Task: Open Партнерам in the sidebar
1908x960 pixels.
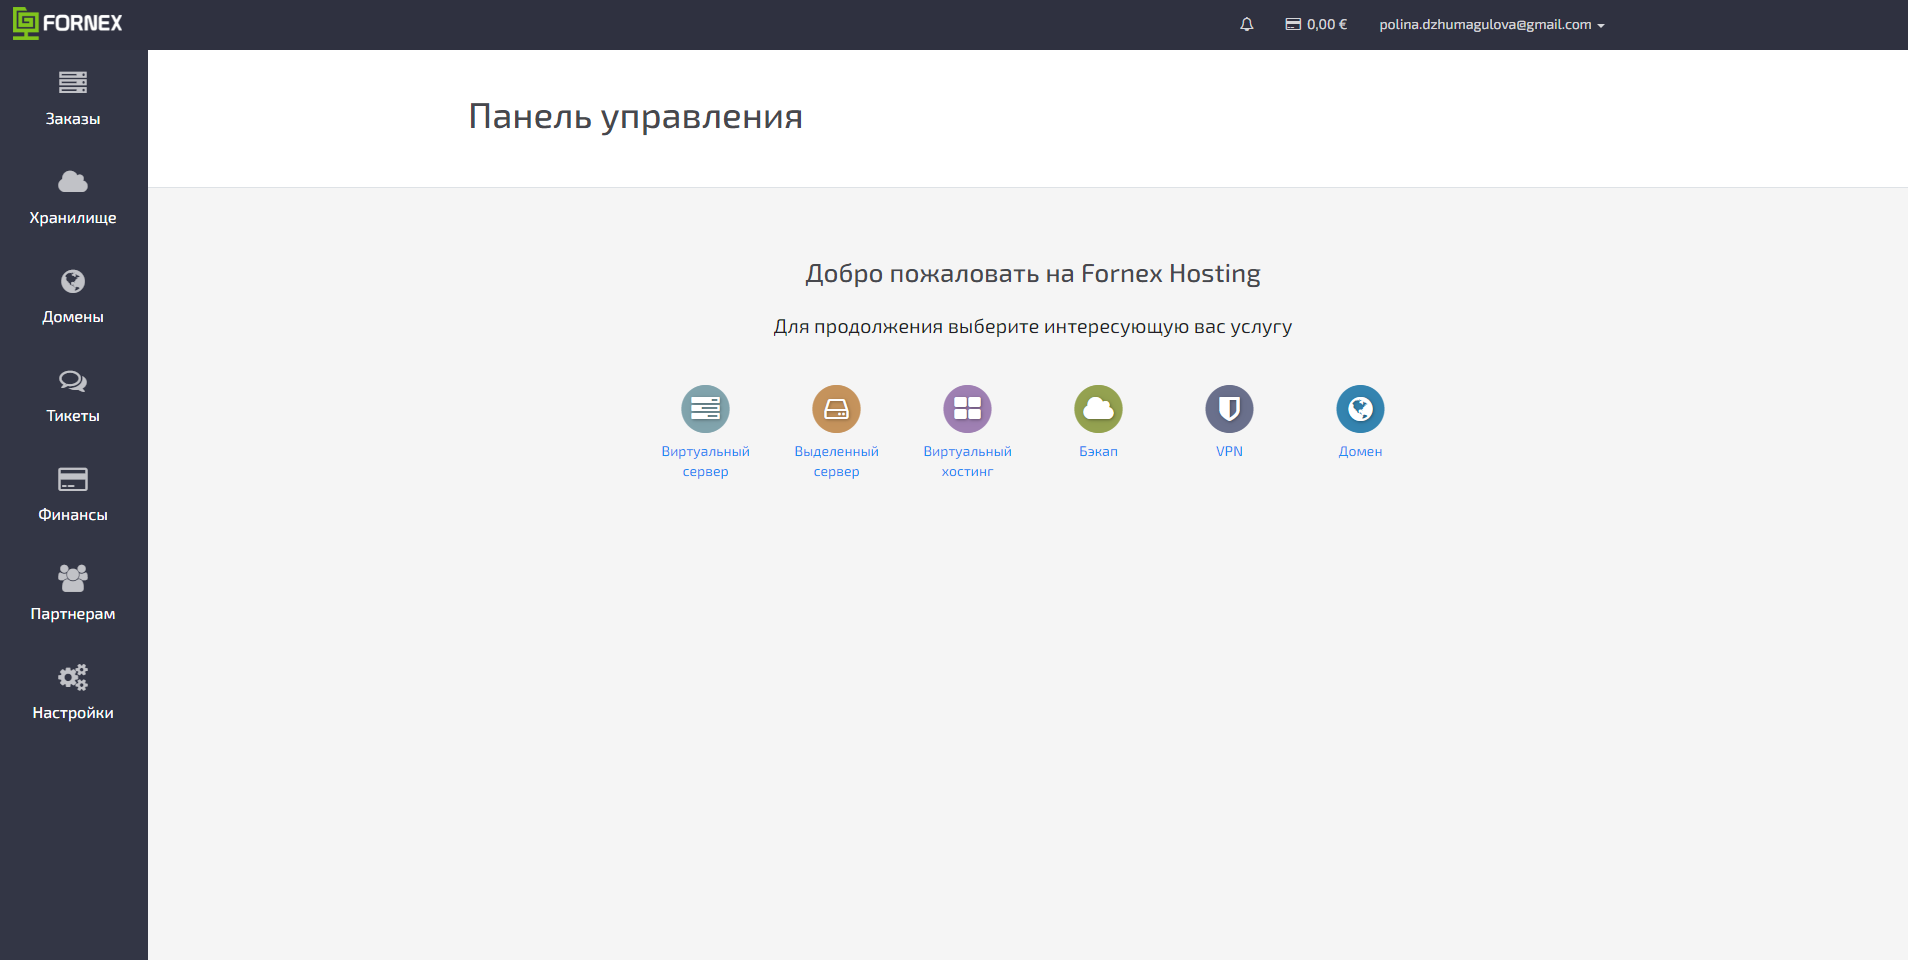Action: (x=73, y=594)
